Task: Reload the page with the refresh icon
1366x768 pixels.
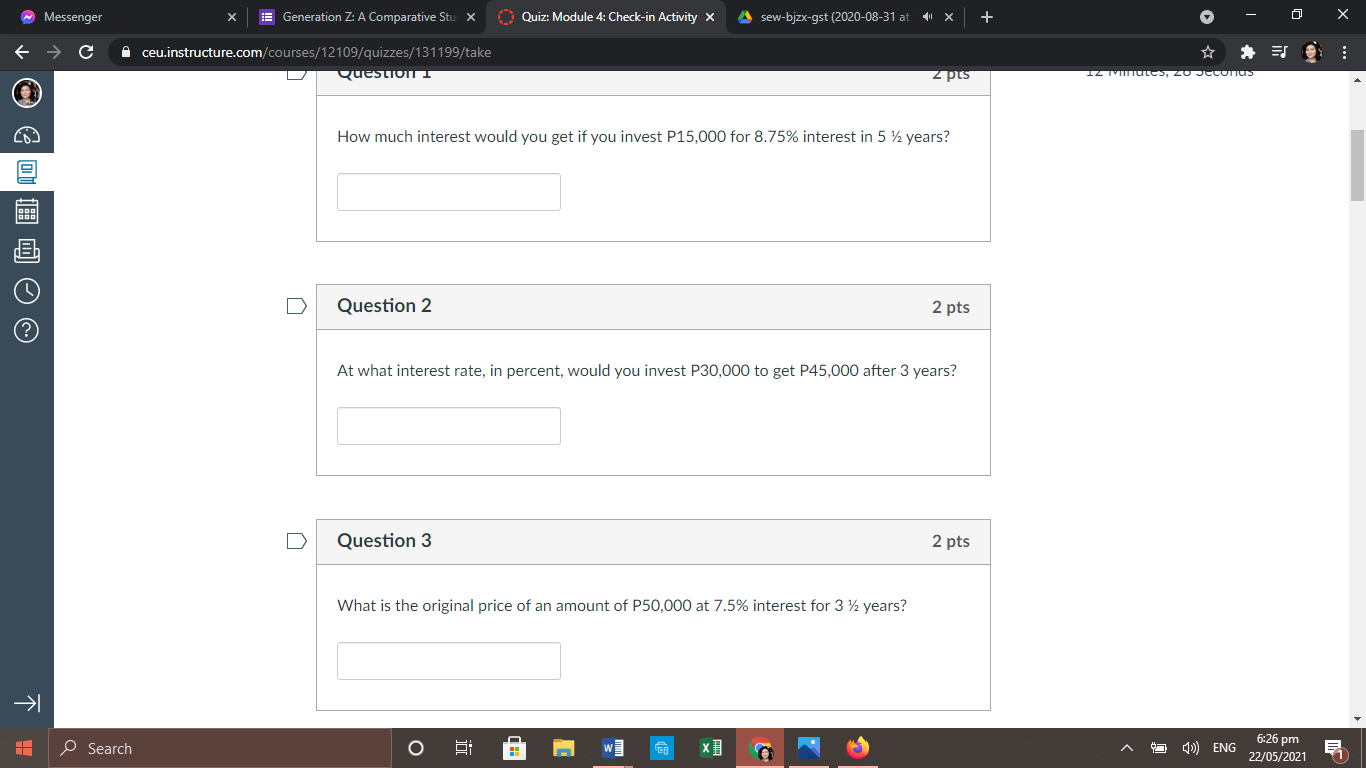Action: pos(86,52)
